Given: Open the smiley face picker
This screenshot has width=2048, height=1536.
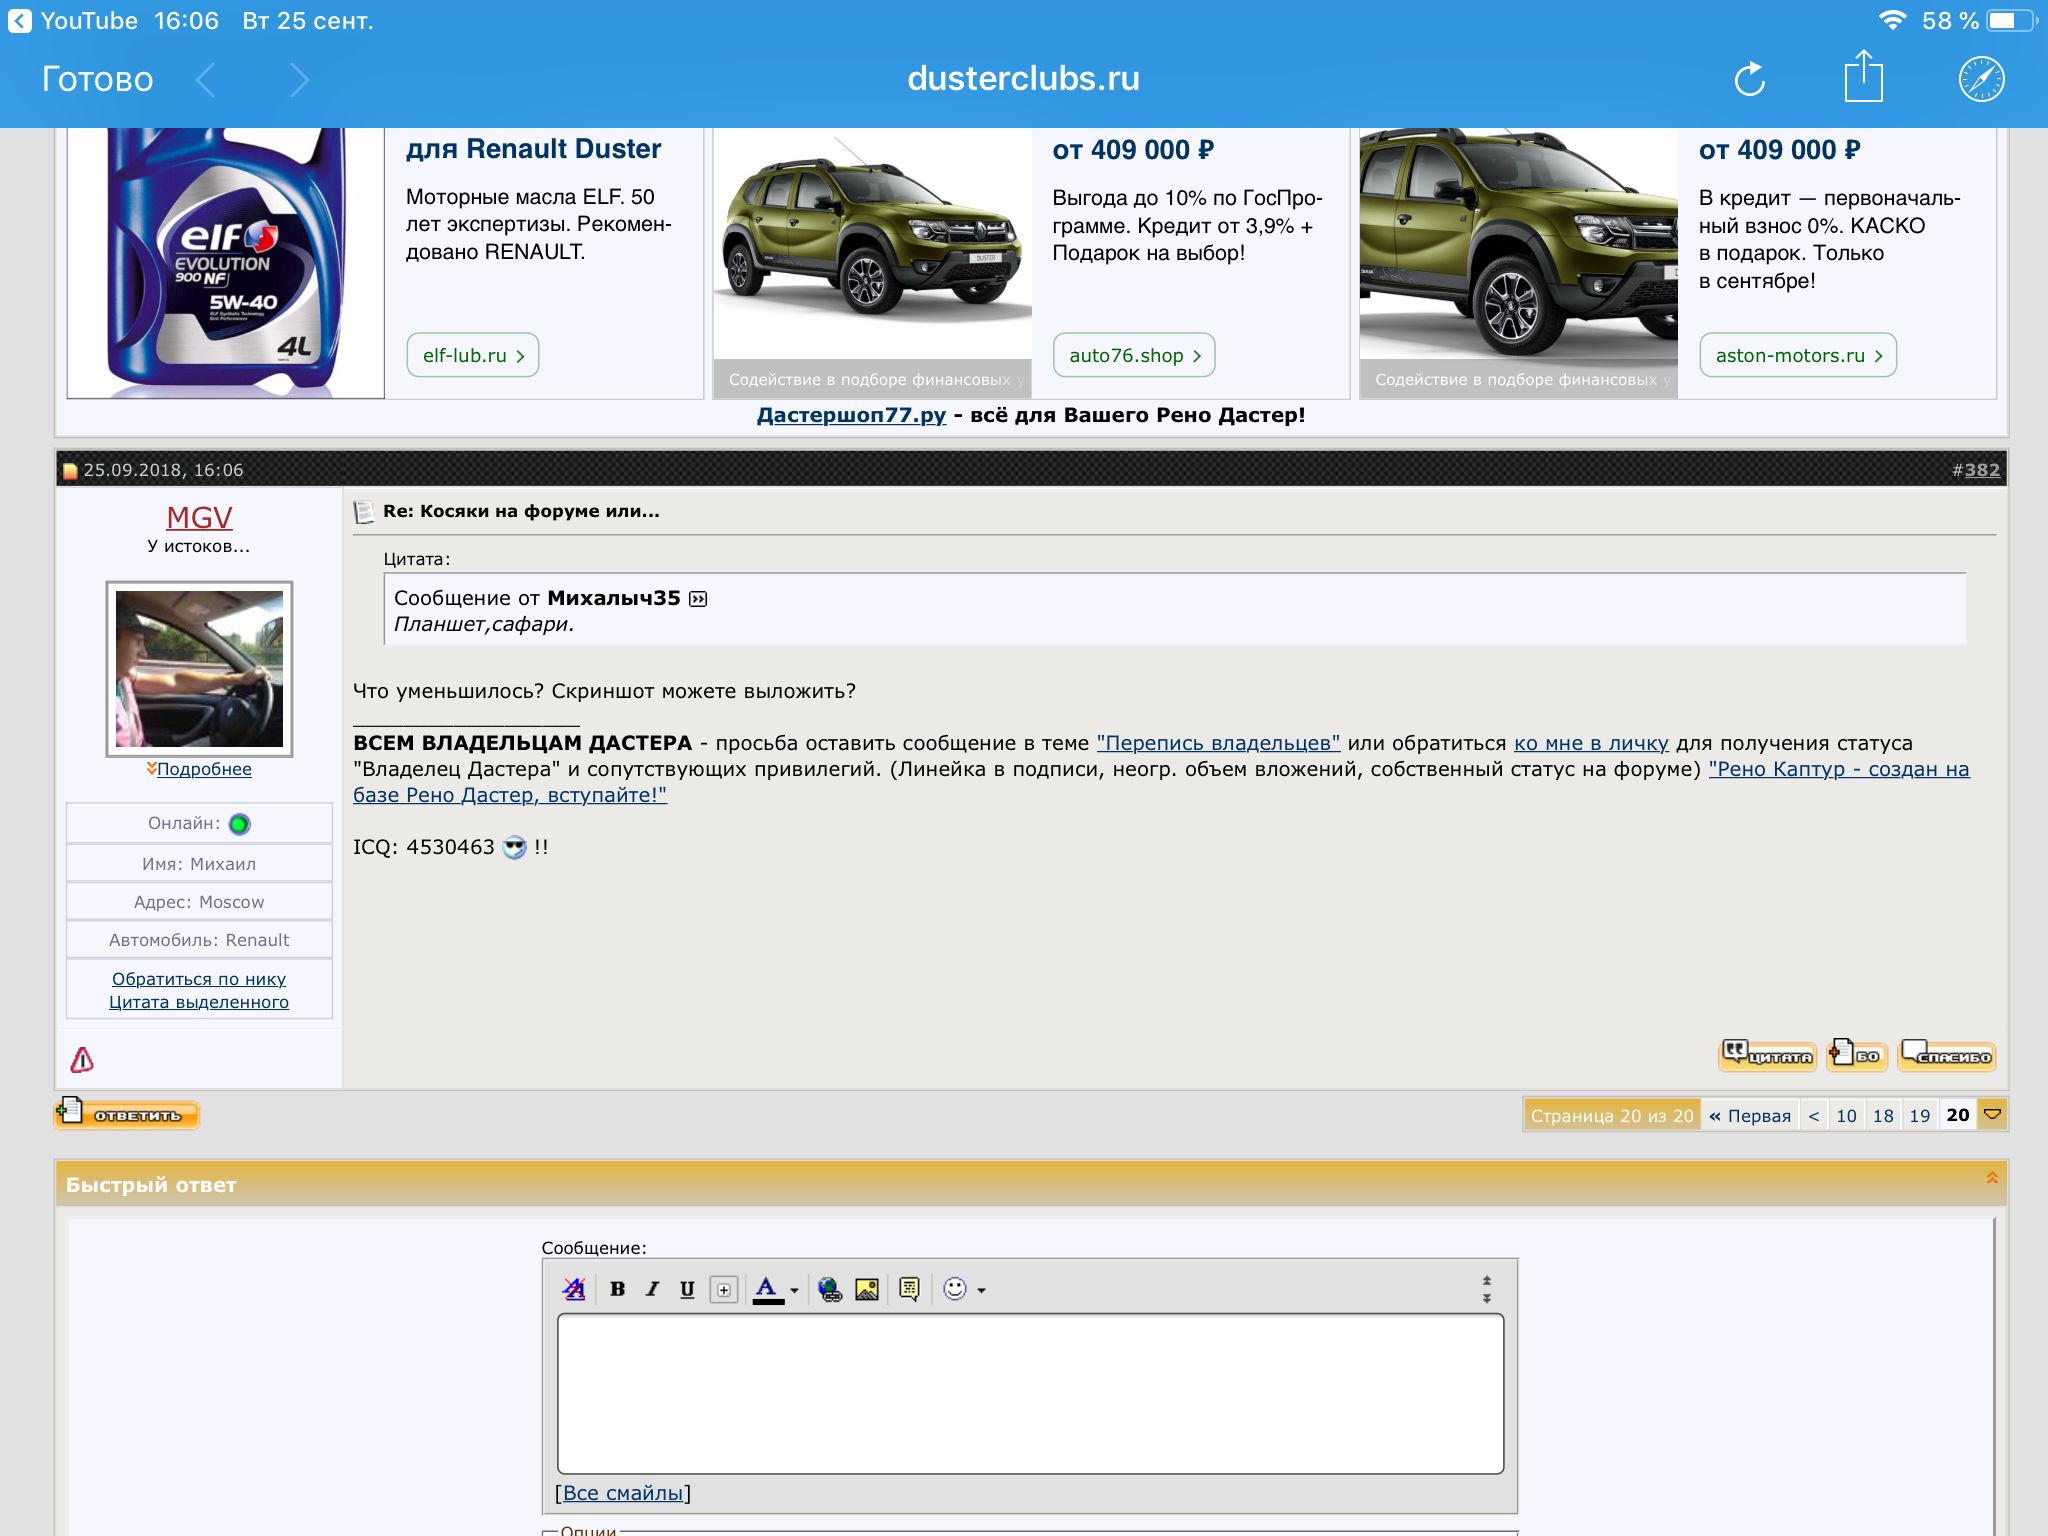Looking at the screenshot, I should [x=955, y=1289].
